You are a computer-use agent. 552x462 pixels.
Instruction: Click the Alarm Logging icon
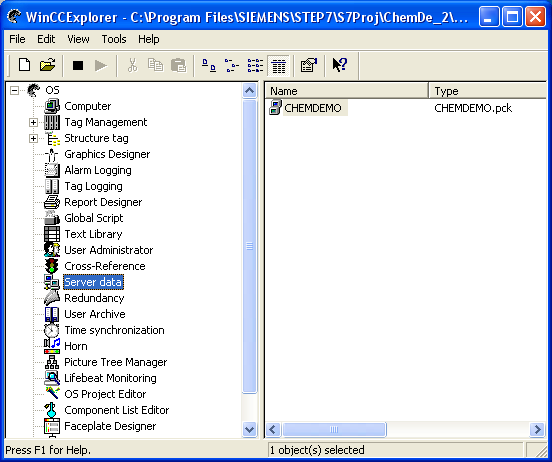(52, 170)
